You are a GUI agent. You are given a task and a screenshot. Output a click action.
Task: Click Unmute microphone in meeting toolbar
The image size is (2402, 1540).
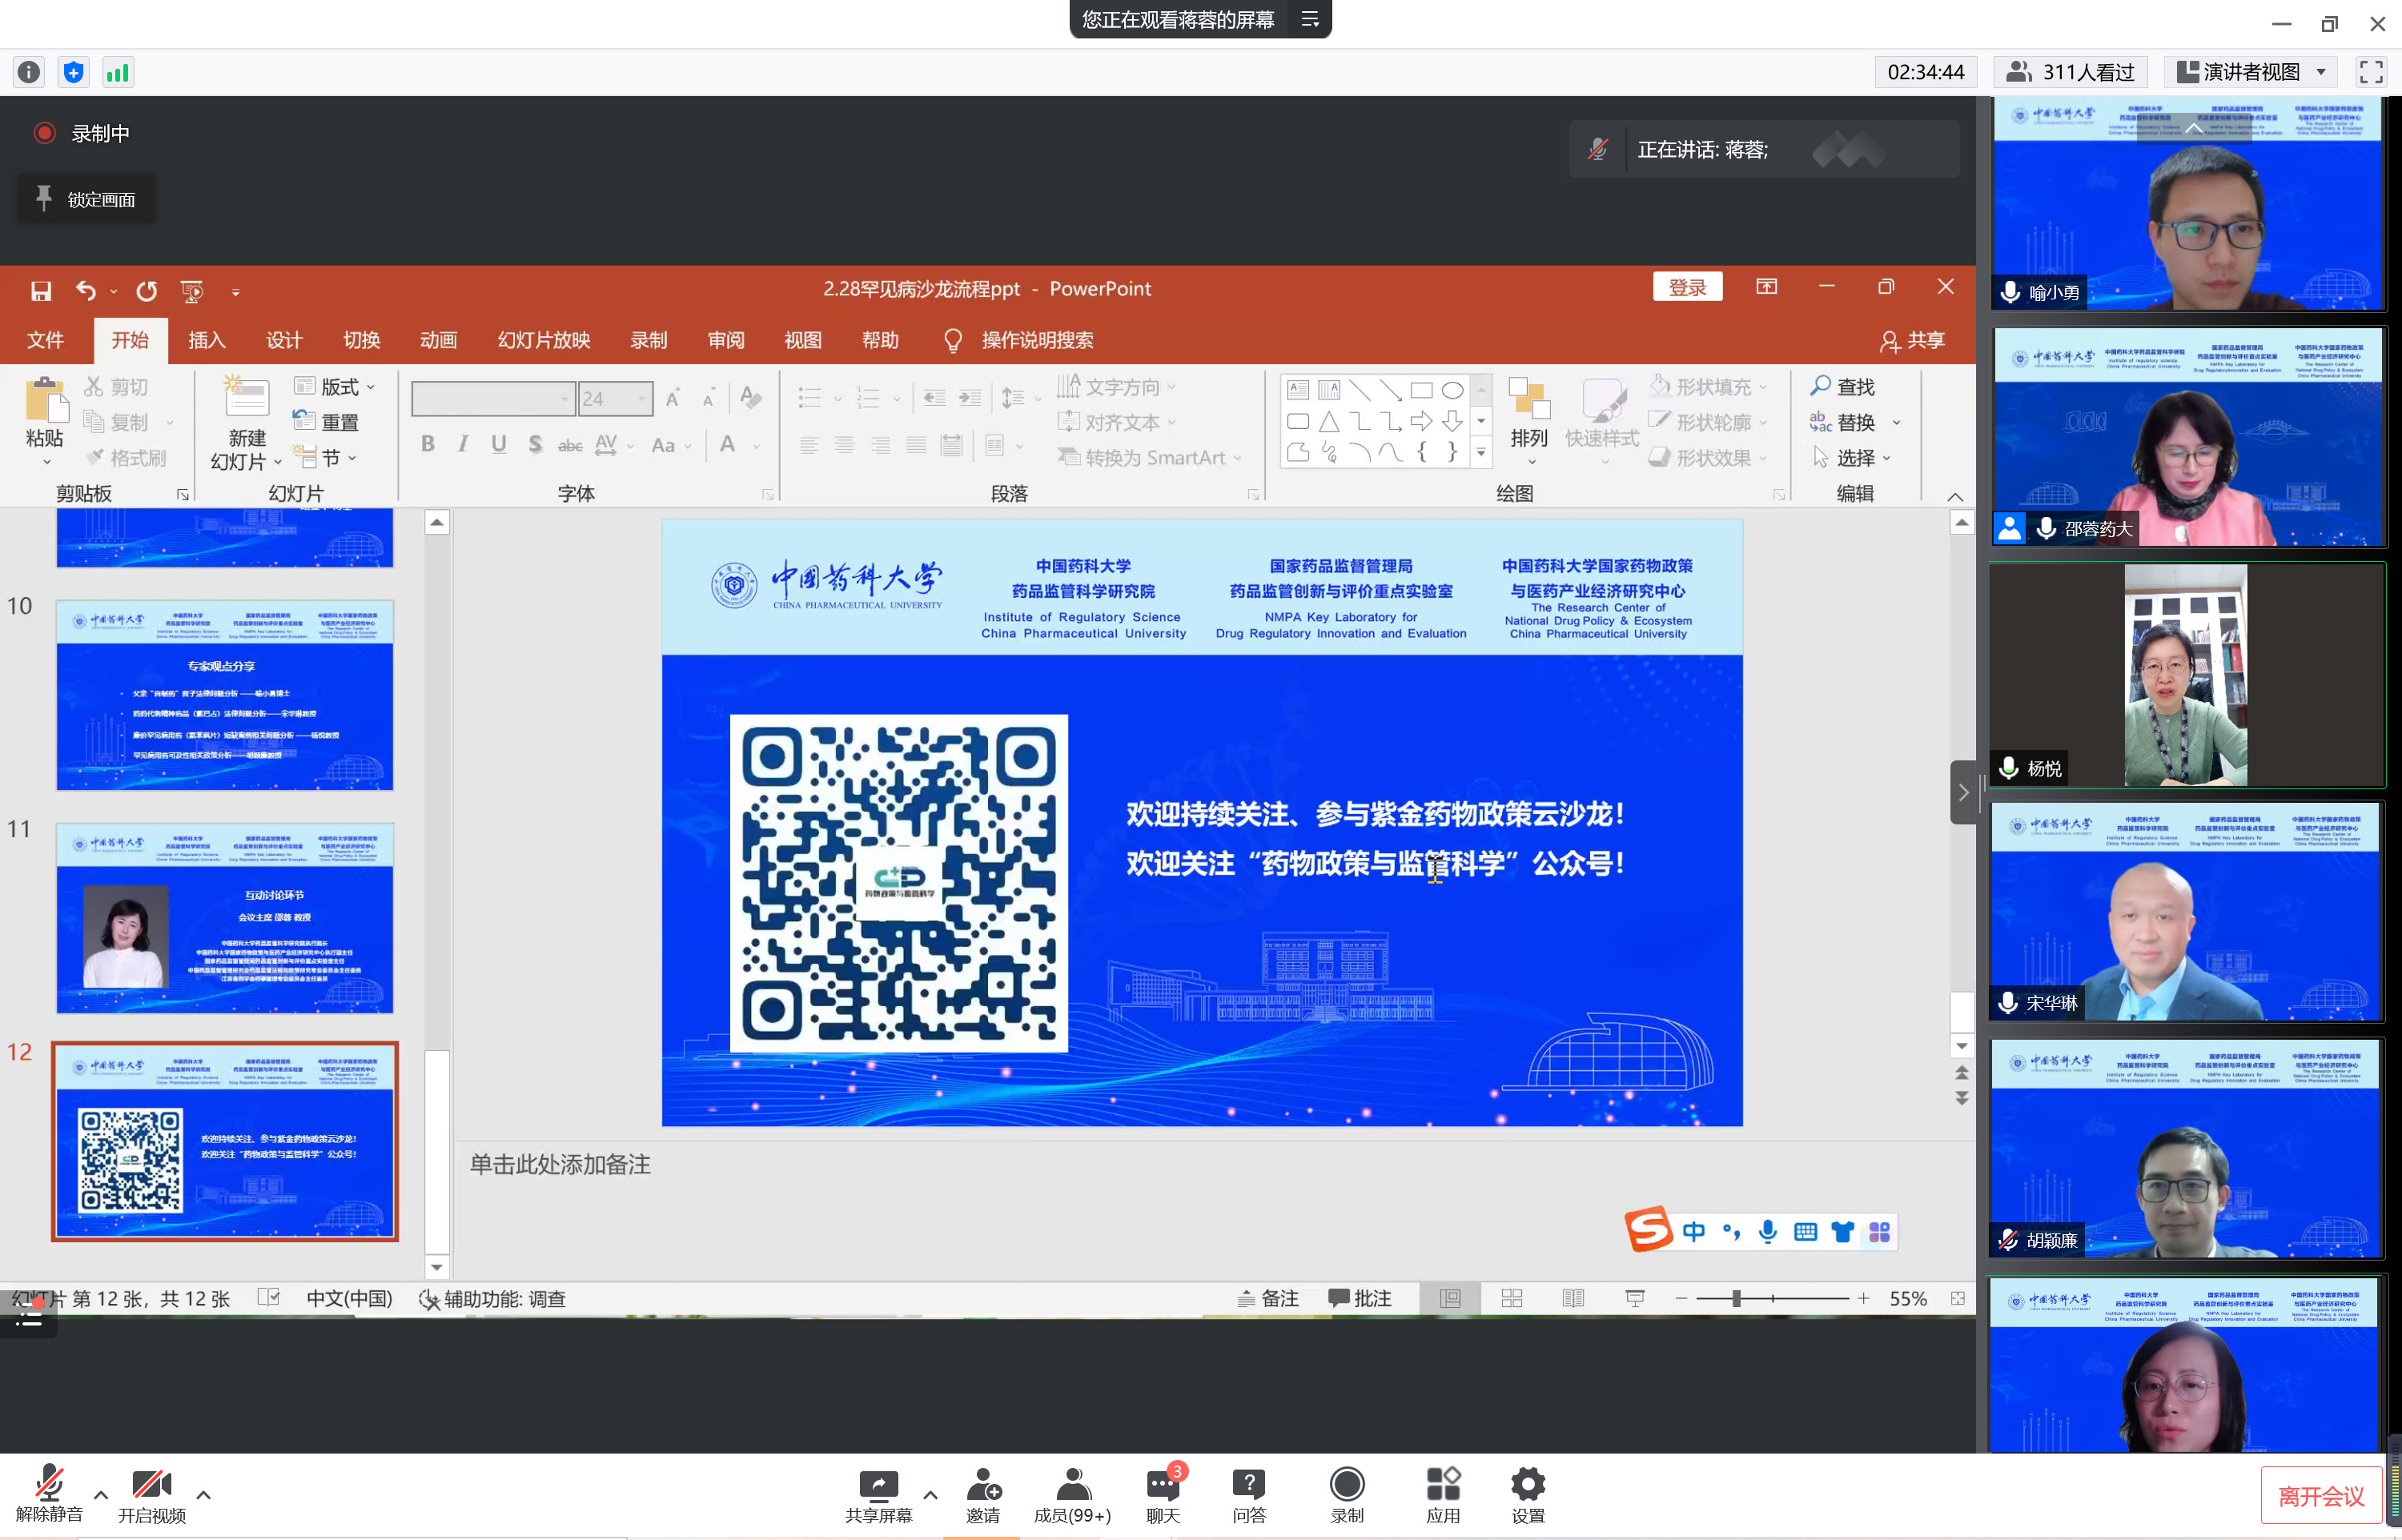pyautogui.click(x=49, y=1495)
